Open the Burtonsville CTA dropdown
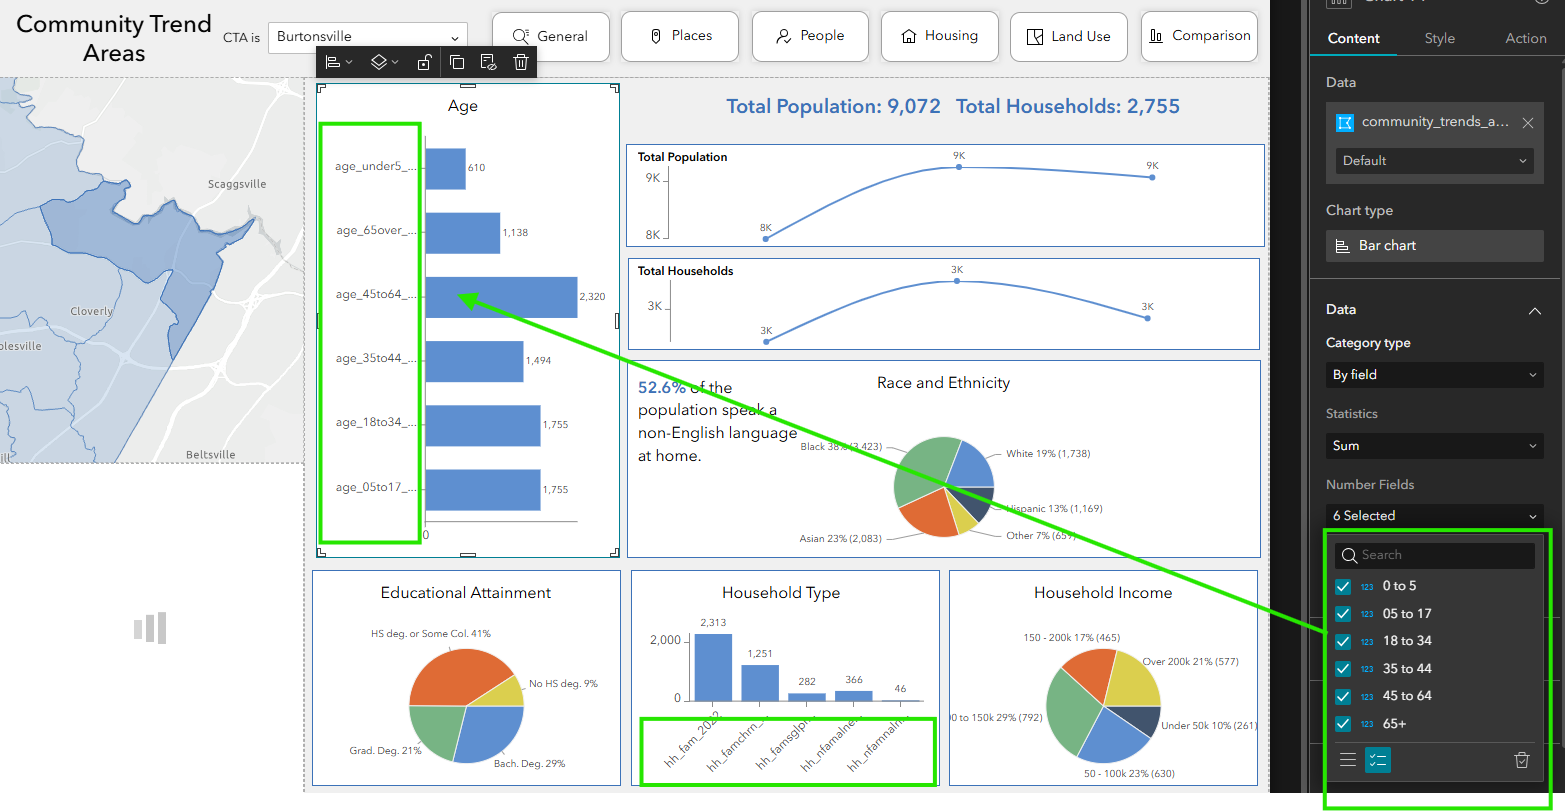 (367, 35)
